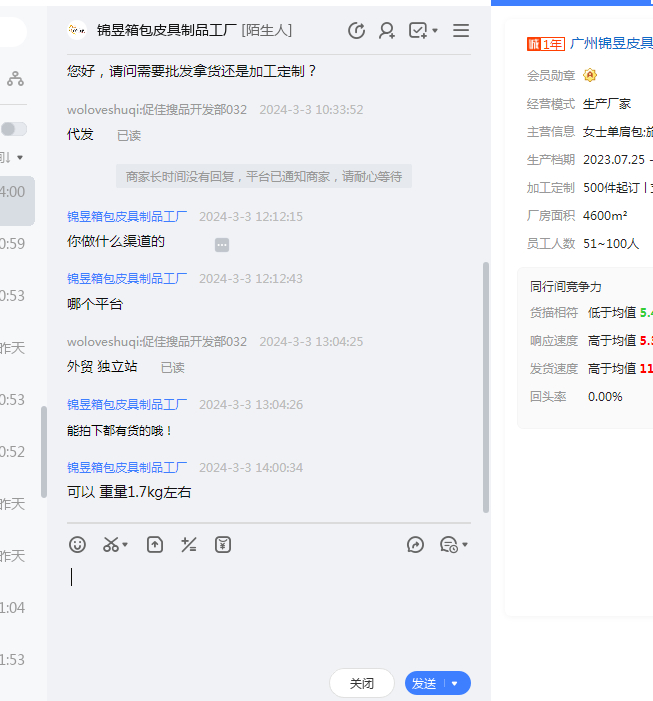Screen dimensions: 653x701
Task: Click the refresh clock icon in chat header
Action: pos(356,30)
